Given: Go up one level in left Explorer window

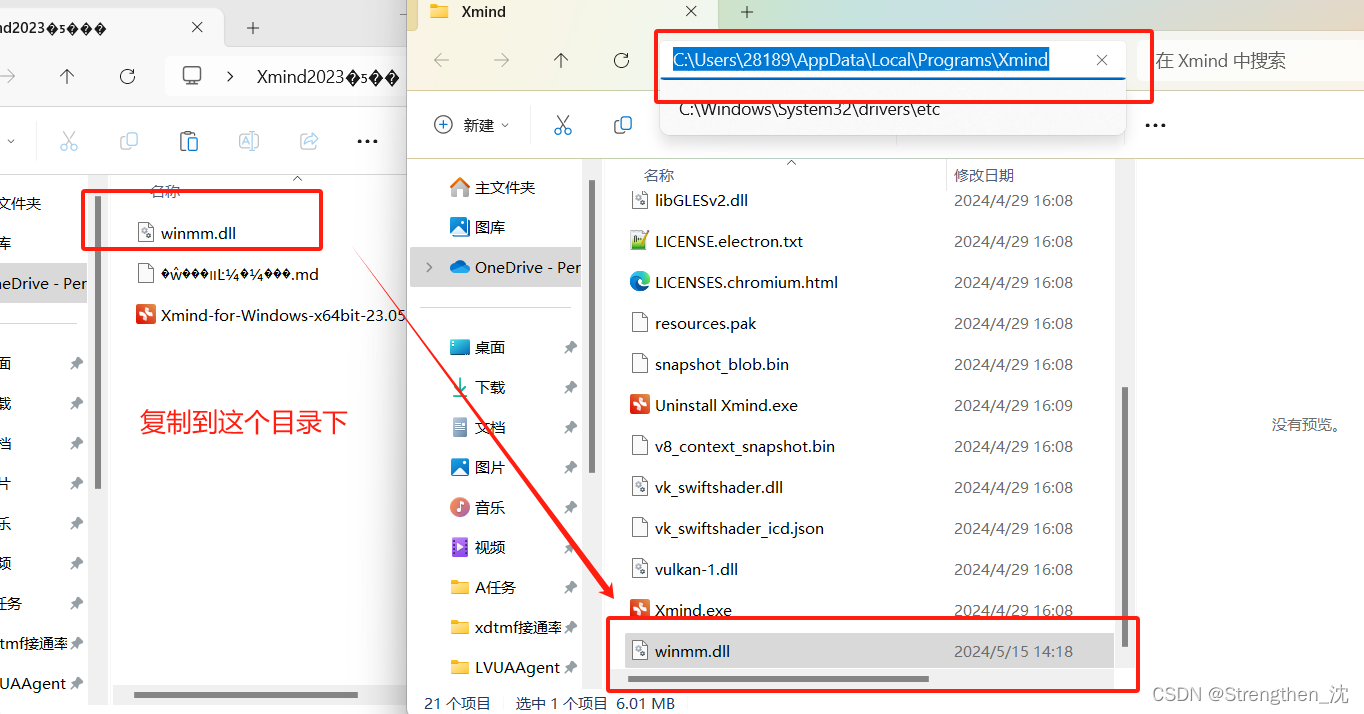Looking at the screenshot, I should pos(67,76).
